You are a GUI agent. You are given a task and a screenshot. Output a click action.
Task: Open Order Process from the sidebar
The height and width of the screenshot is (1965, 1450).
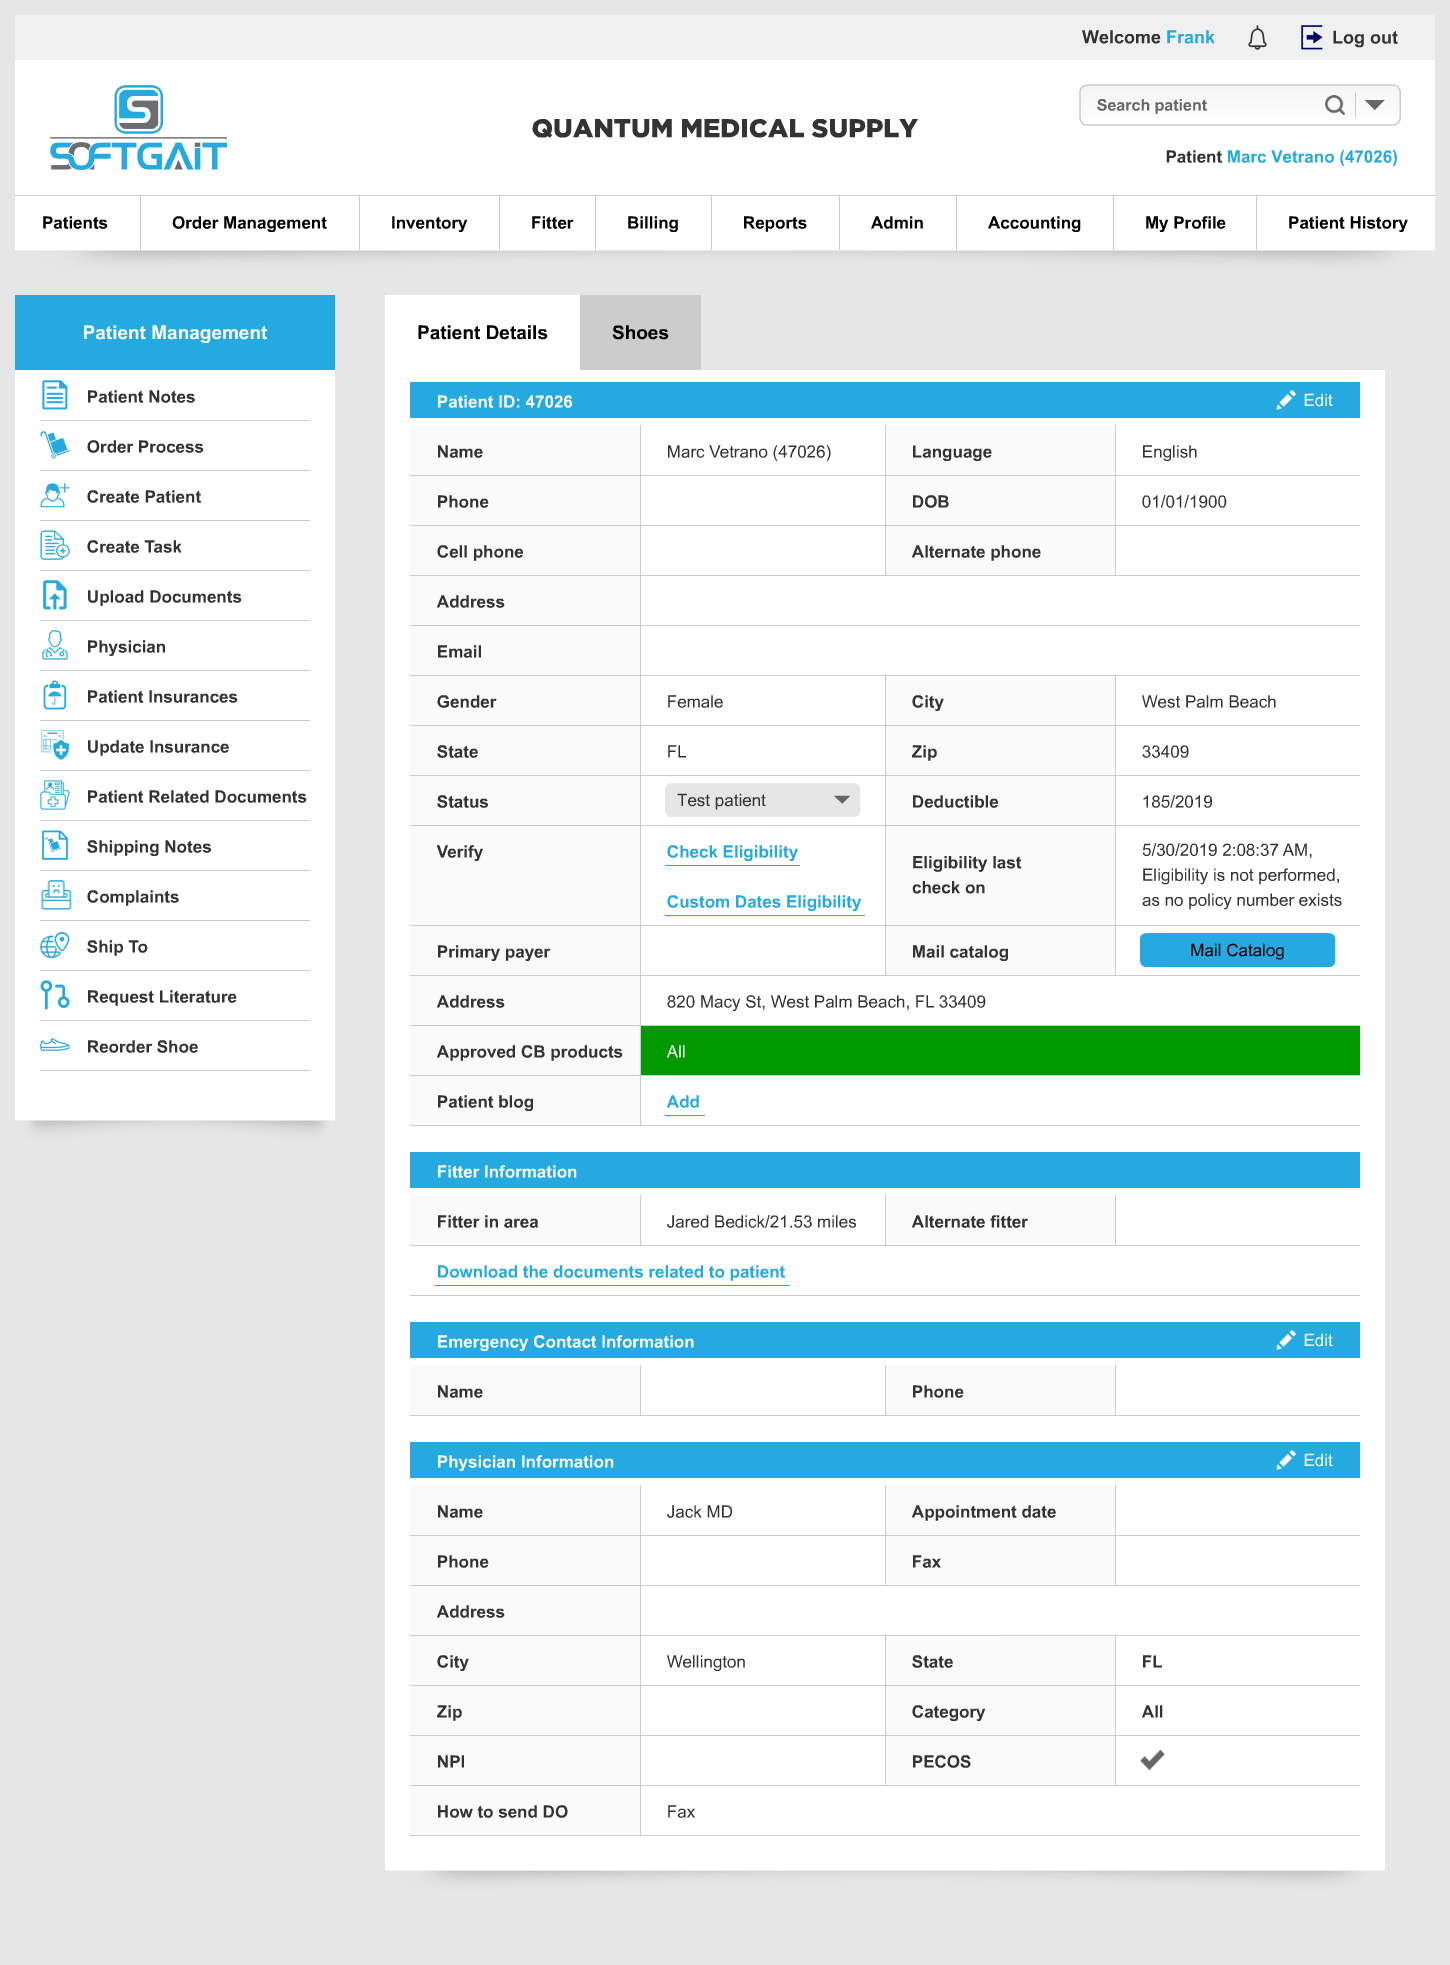145,447
